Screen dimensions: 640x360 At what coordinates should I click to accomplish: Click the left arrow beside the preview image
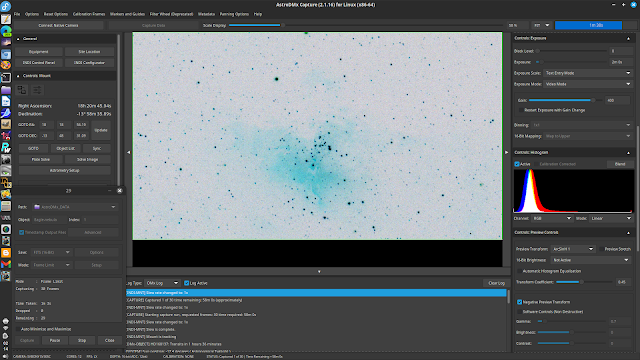click(x=129, y=152)
